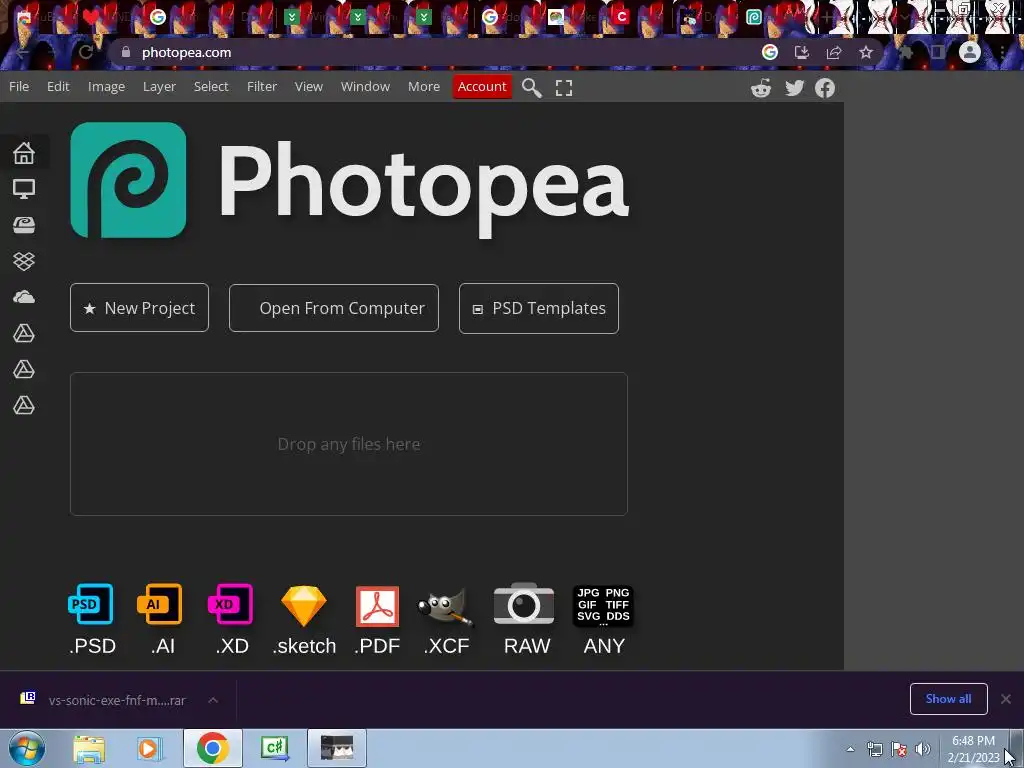Click the share icon in address bar
Viewport: 1024px width, 768px height.
tap(834, 52)
